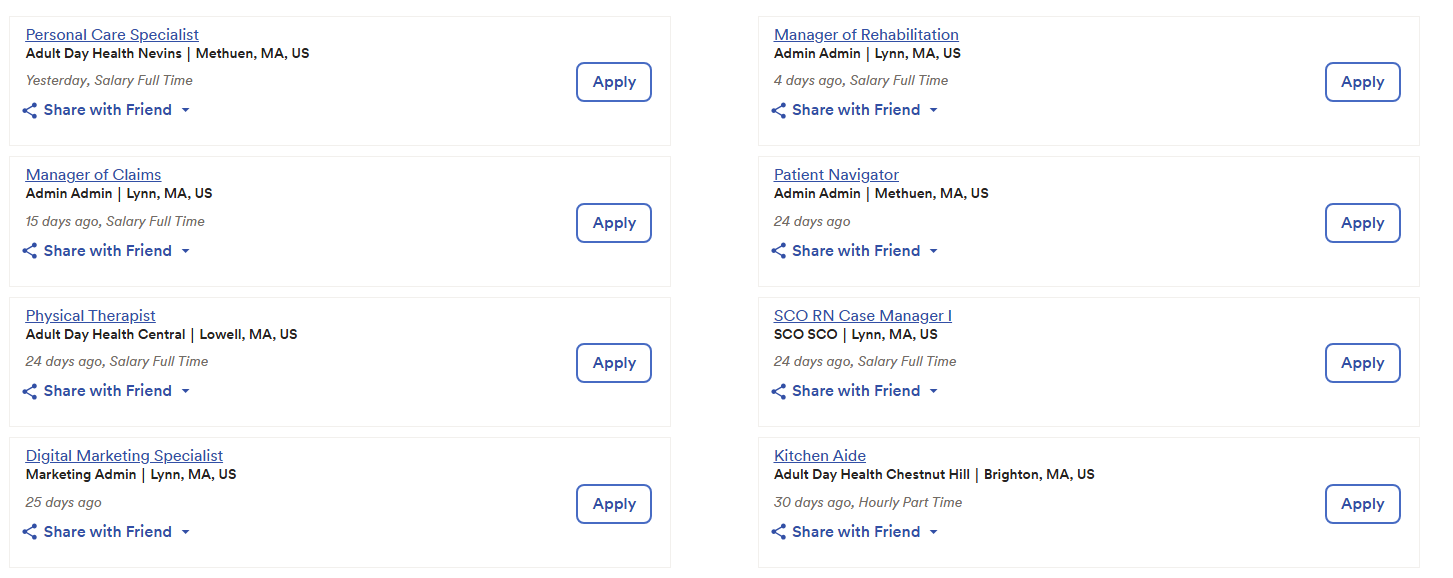Open the SCO RN Case Manager I listing
Viewport: 1453px width, 578px height.
(x=862, y=316)
